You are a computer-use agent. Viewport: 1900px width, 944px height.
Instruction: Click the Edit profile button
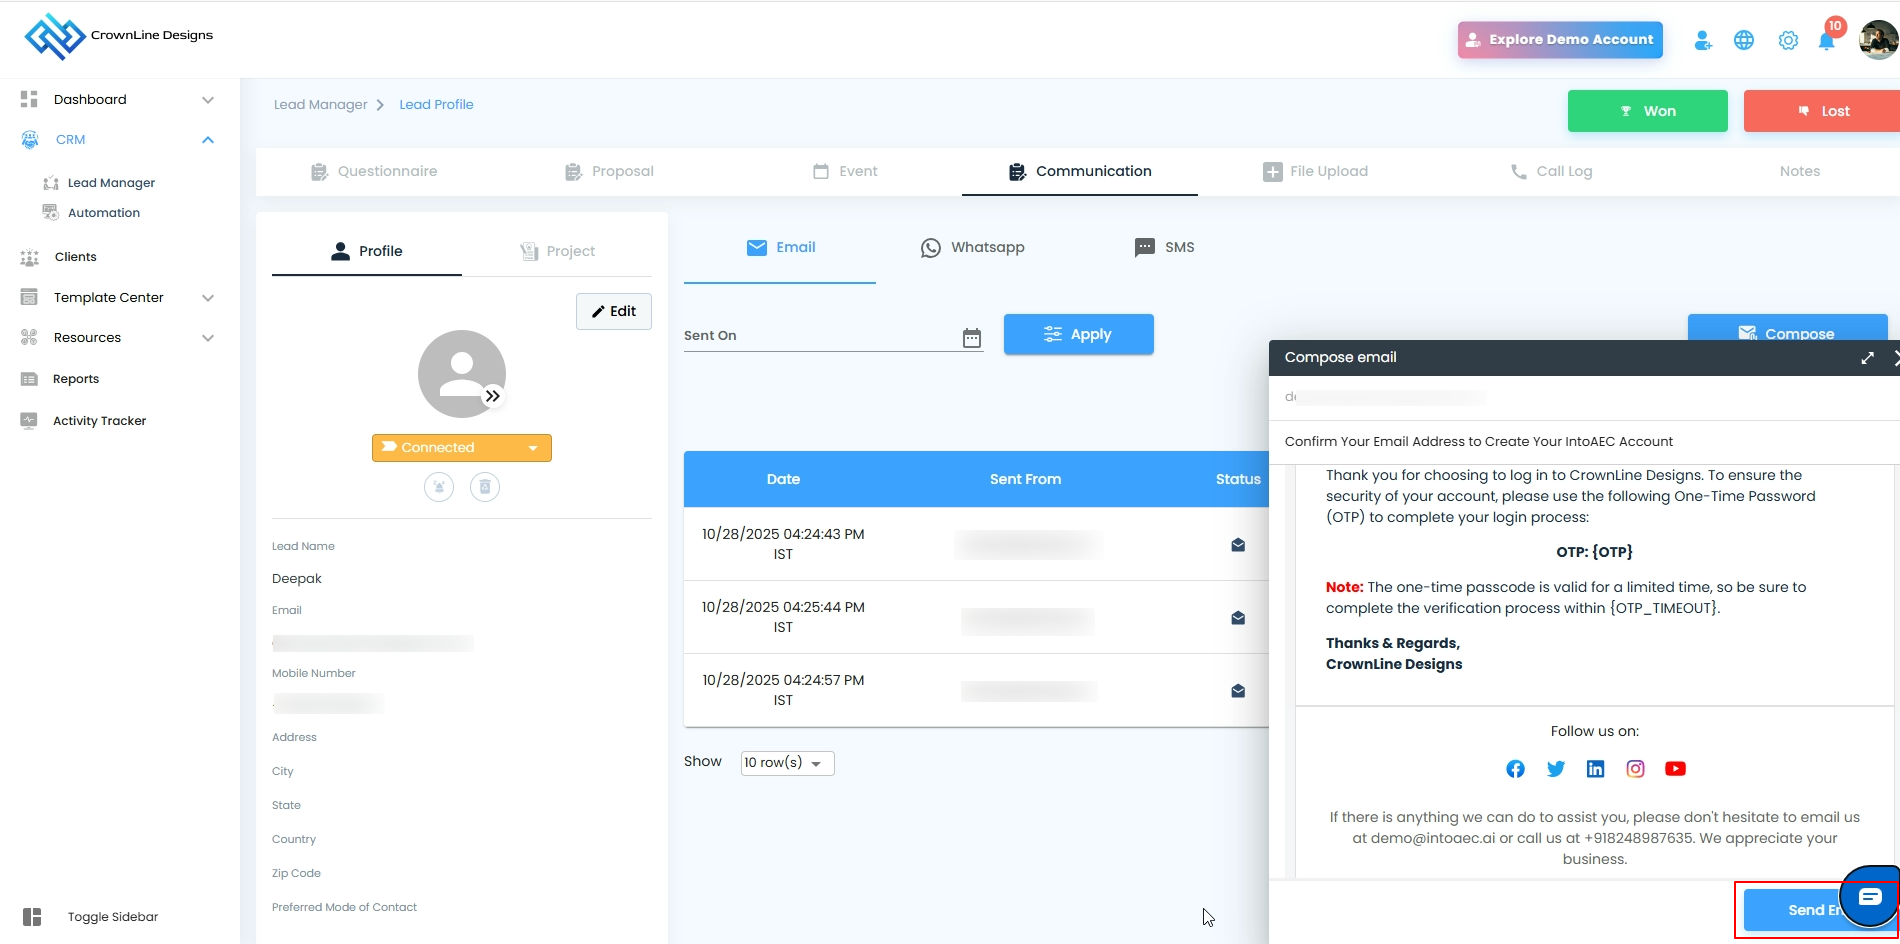click(x=614, y=311)
